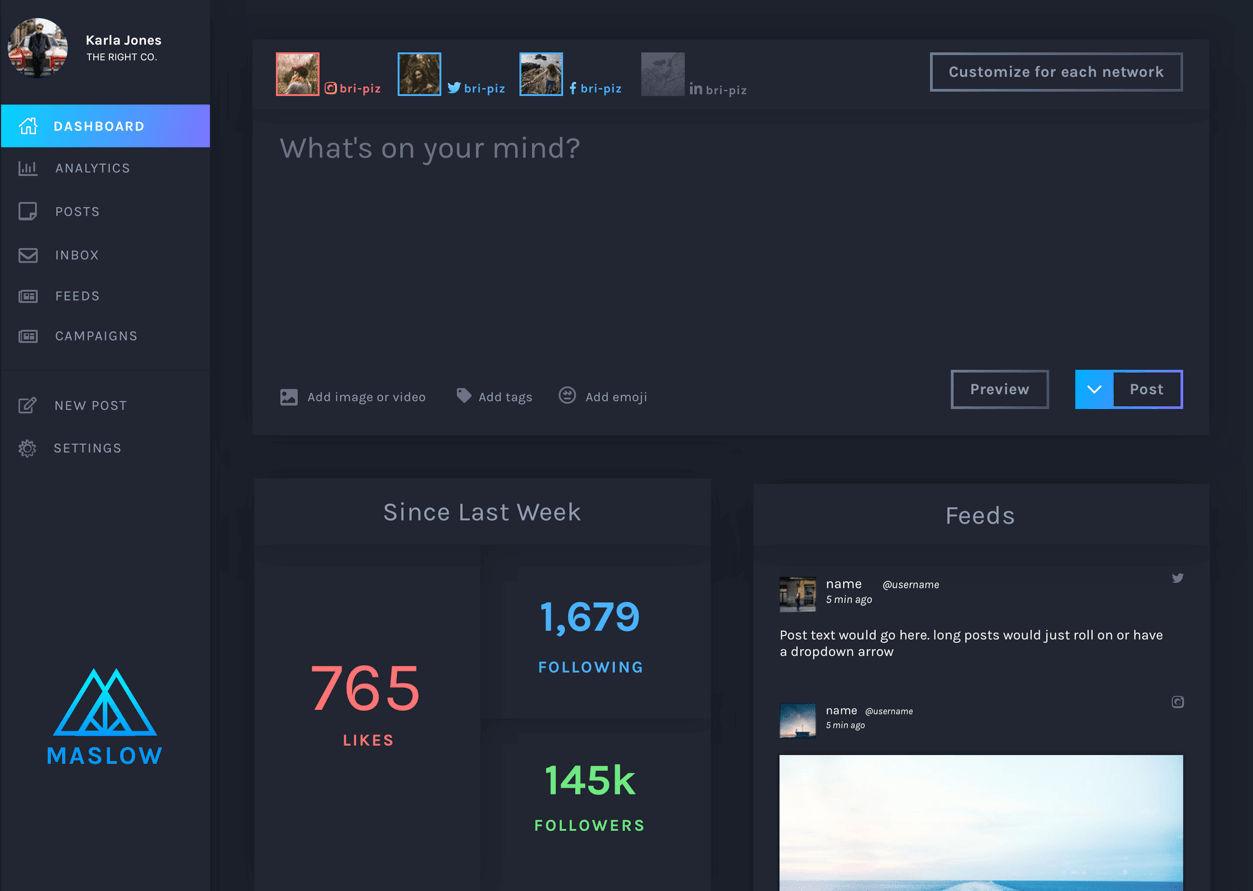This screenshot has width=1253, height=891.
Task: Click Customize for each network button
Action: pos(1056,72)
